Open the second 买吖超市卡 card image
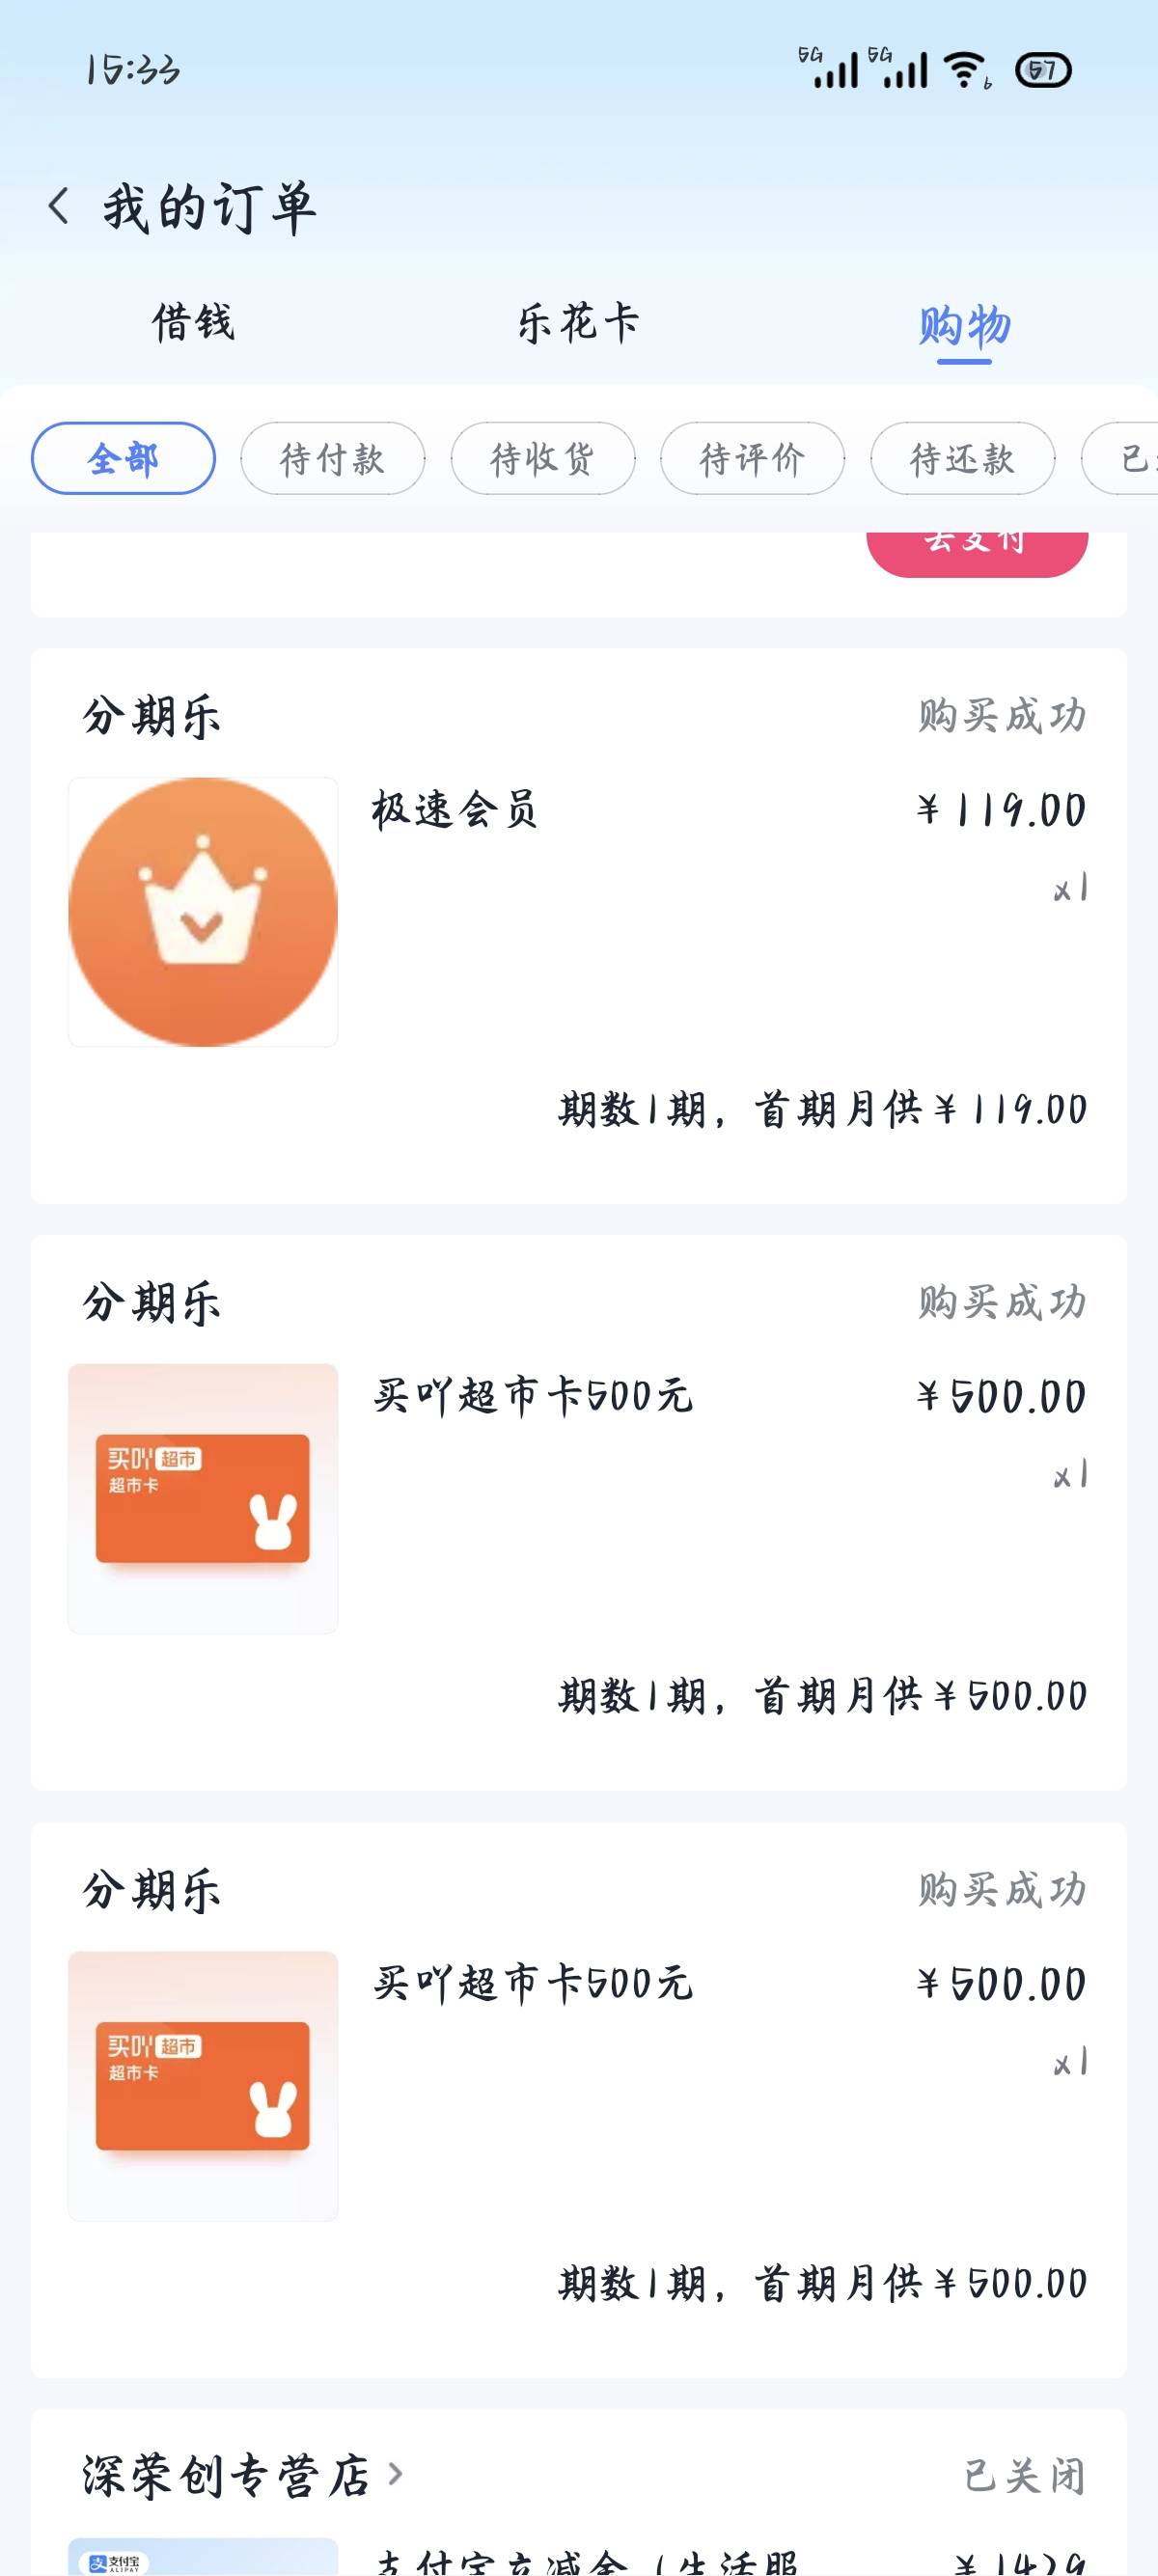Screen dimensions: 1158x2576 [x=203, y=2085]
